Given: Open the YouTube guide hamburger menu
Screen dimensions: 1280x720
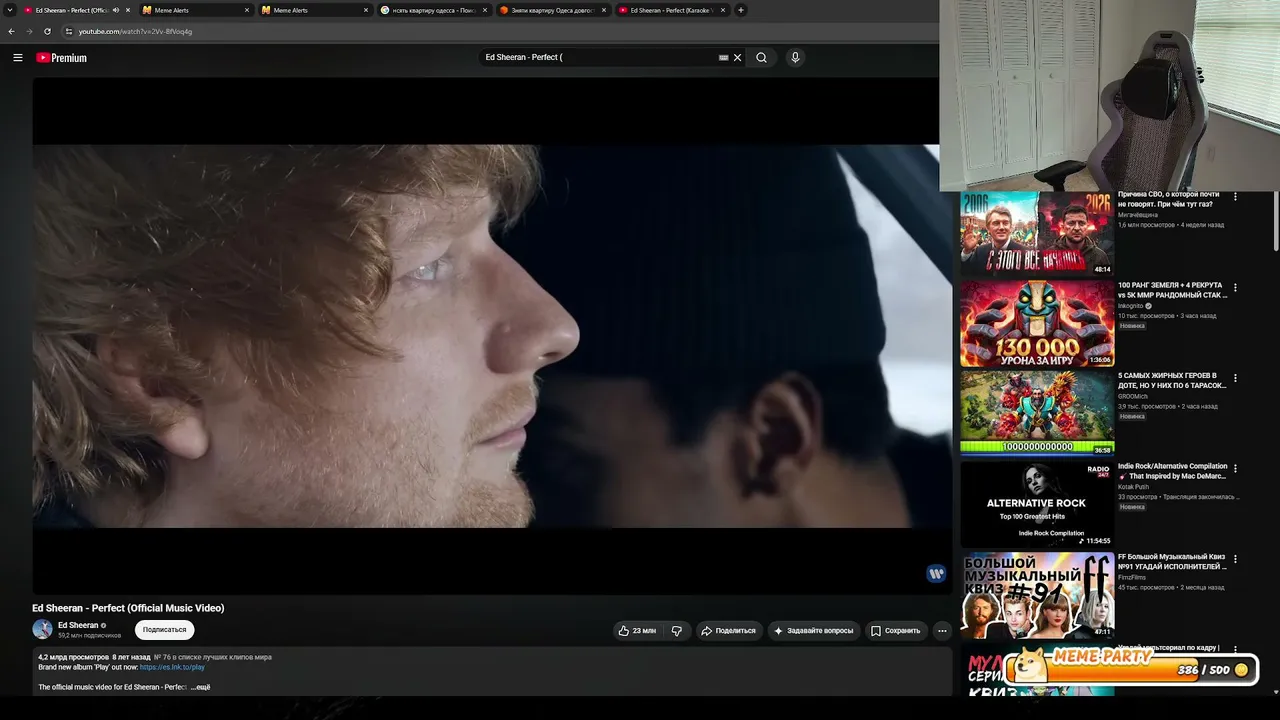Looking at the screenshot, I should (x=18, y=58).
